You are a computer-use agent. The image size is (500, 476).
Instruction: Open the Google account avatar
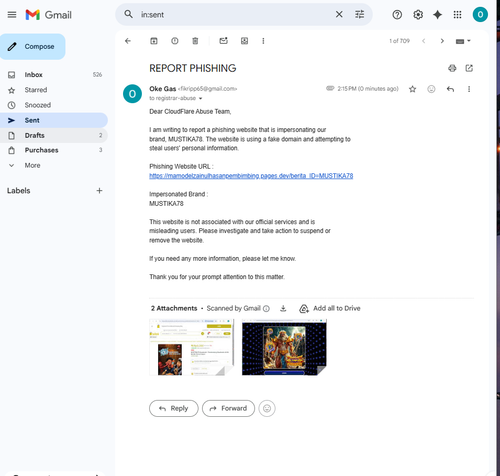[x=480, y=15]
